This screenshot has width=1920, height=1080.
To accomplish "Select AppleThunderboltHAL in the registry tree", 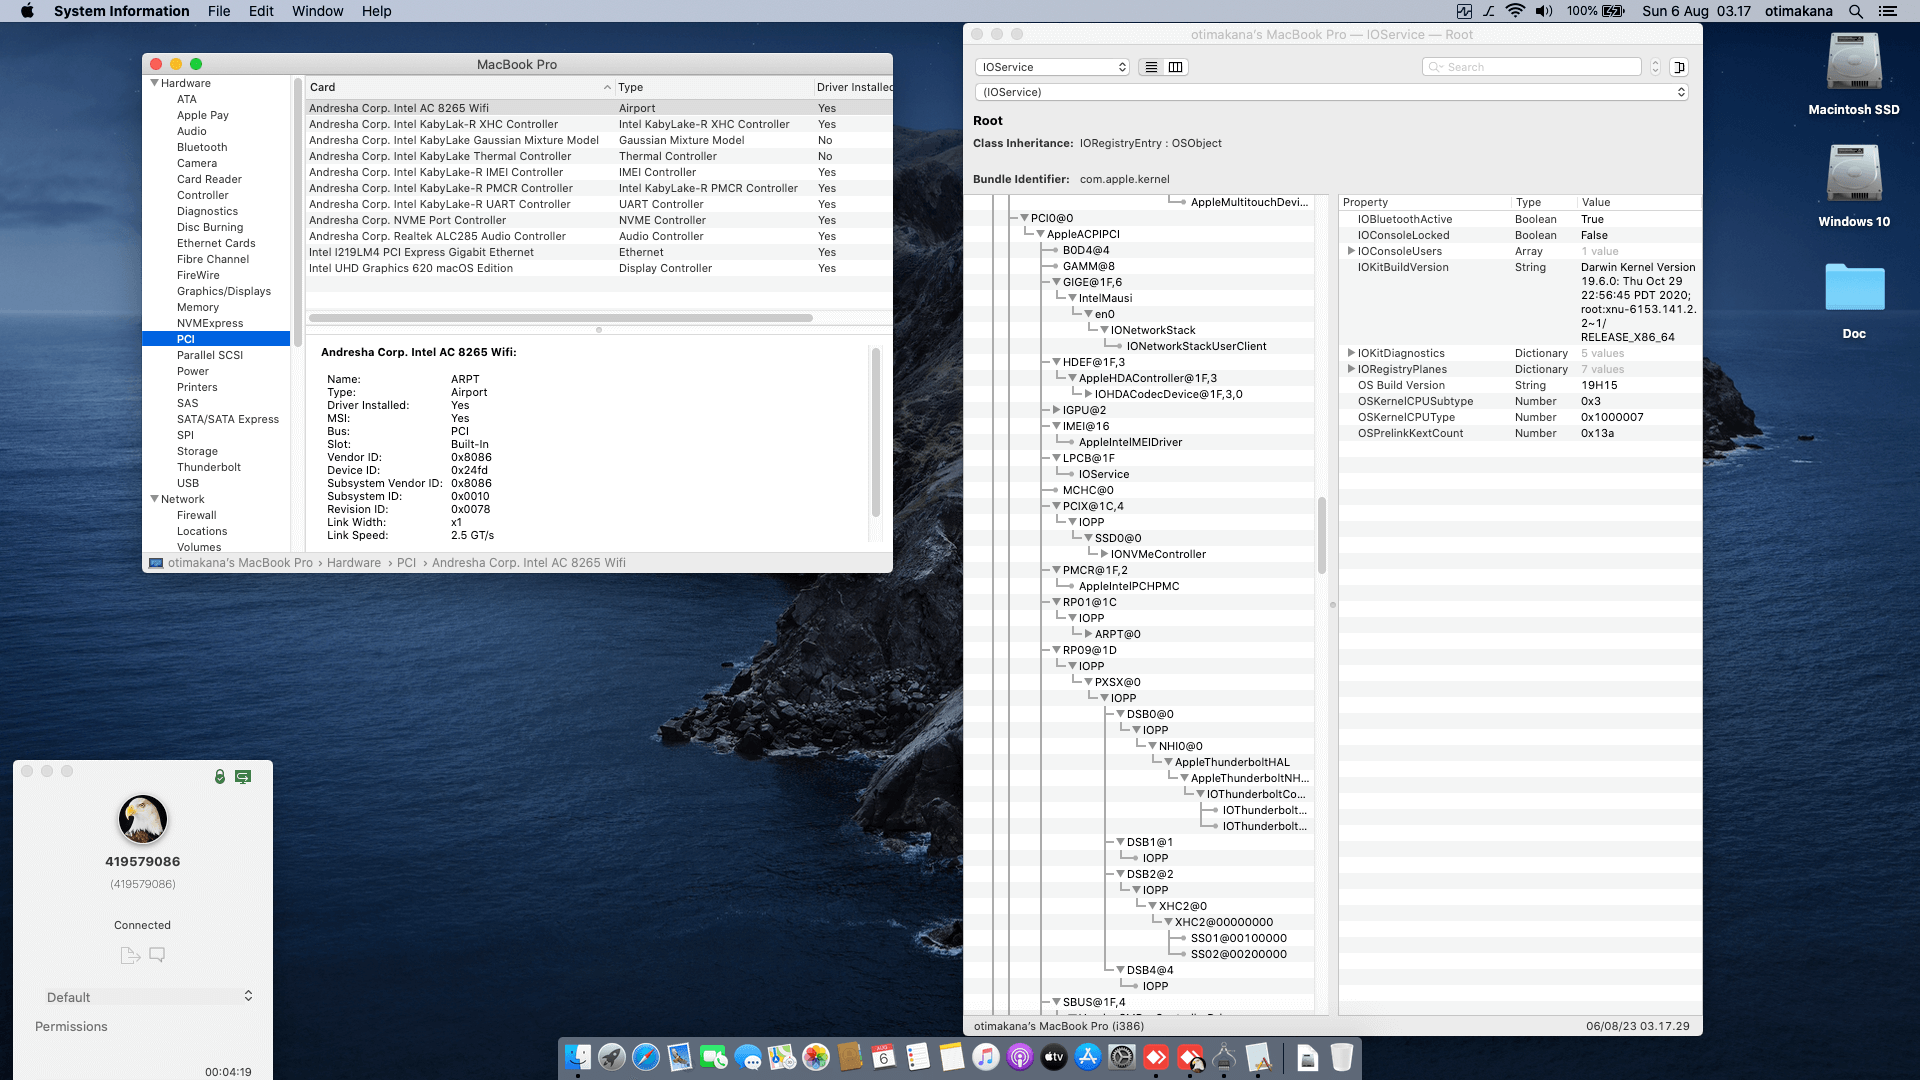I will (x=1232, y=762).
